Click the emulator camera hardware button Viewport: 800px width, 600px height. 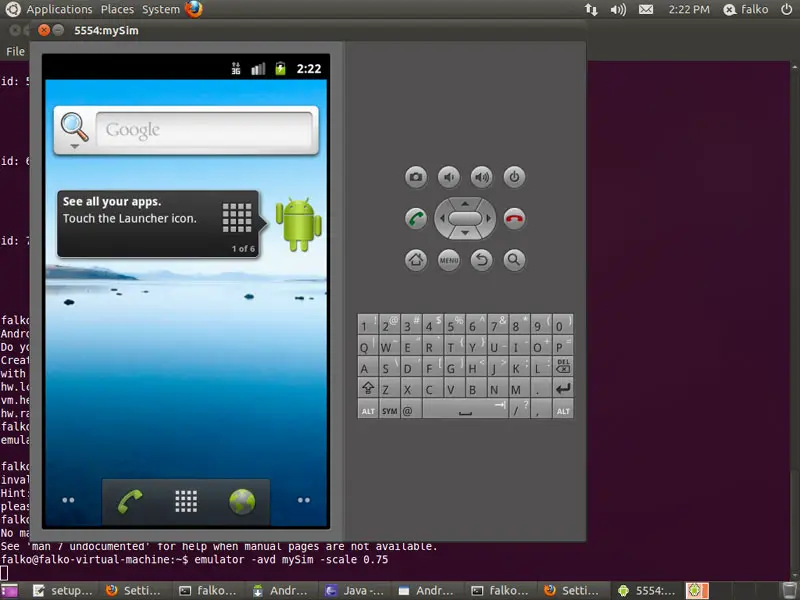click(x=416, y=177)
